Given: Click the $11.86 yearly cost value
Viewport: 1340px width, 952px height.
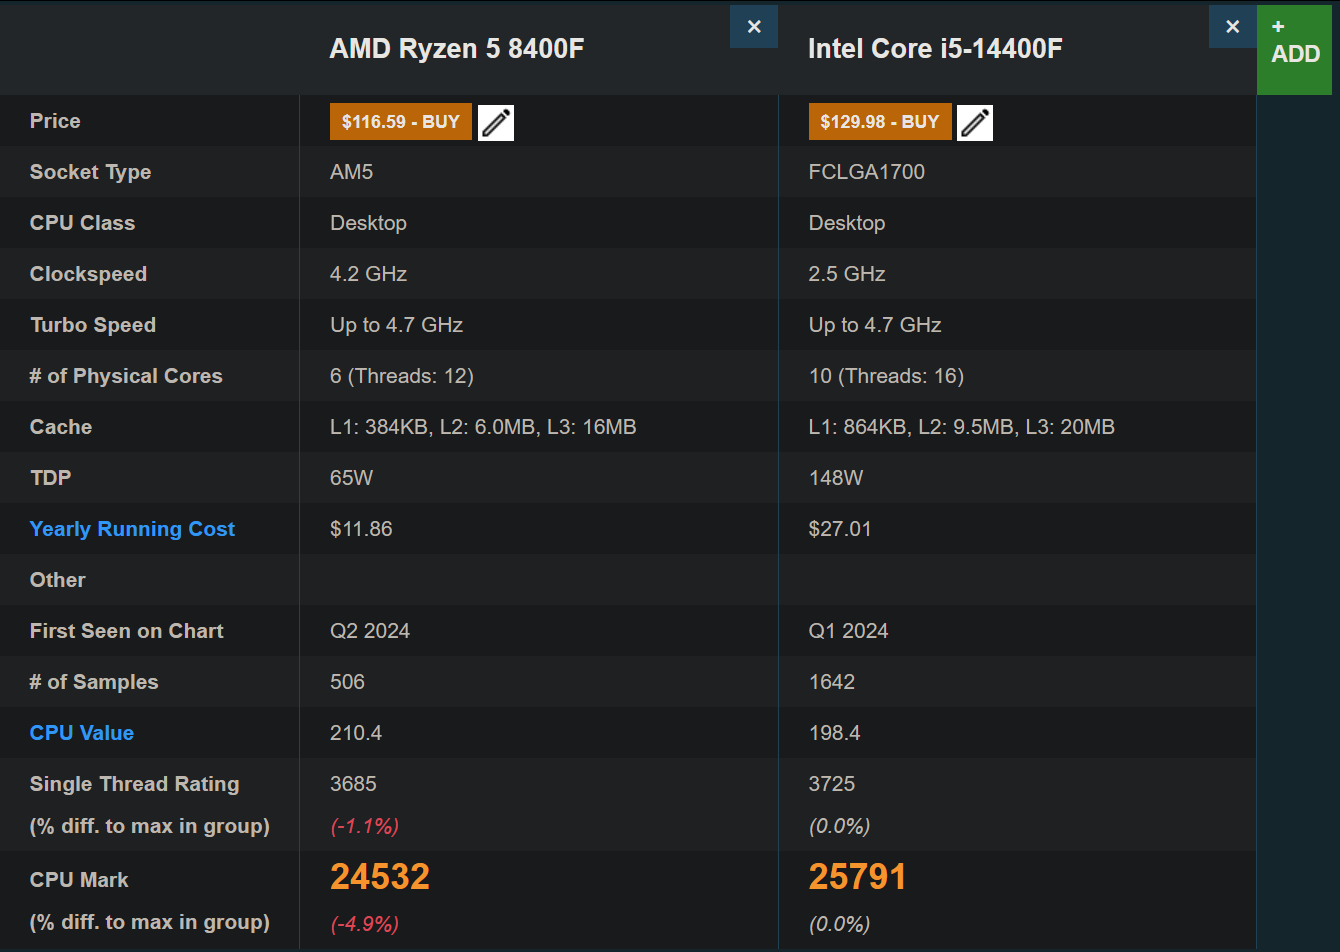Looking at the screenshot, I should click(x=361, y=529).
